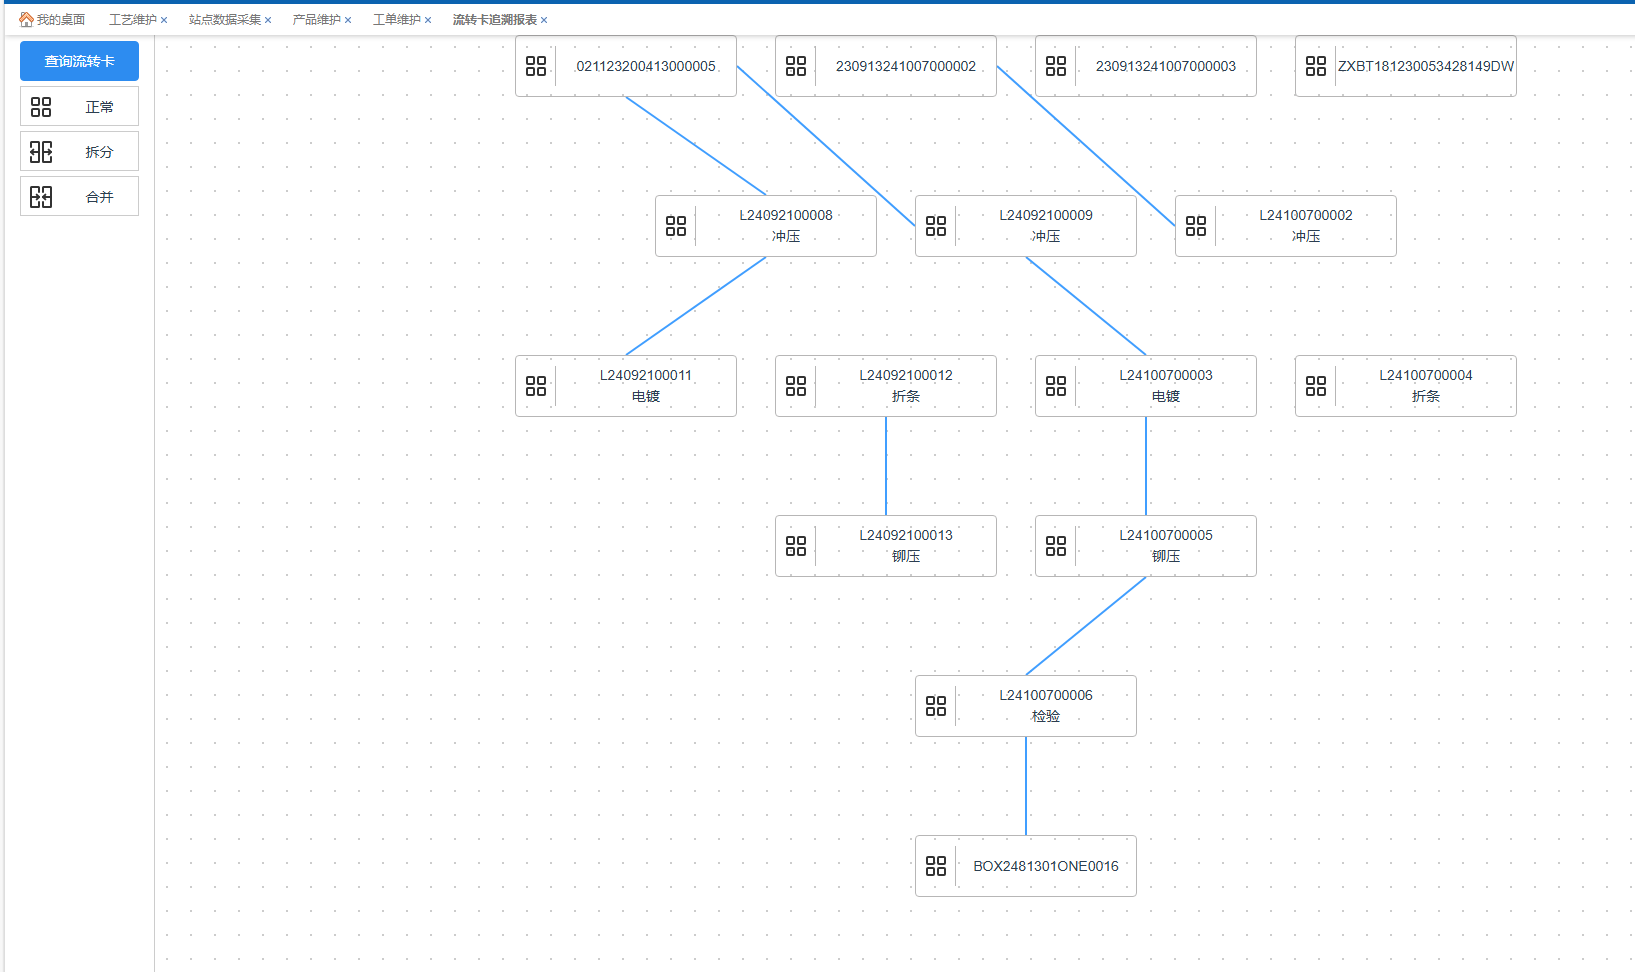Select node 021123200413000005
The image size is (1635, 972).
click(645, 66)
